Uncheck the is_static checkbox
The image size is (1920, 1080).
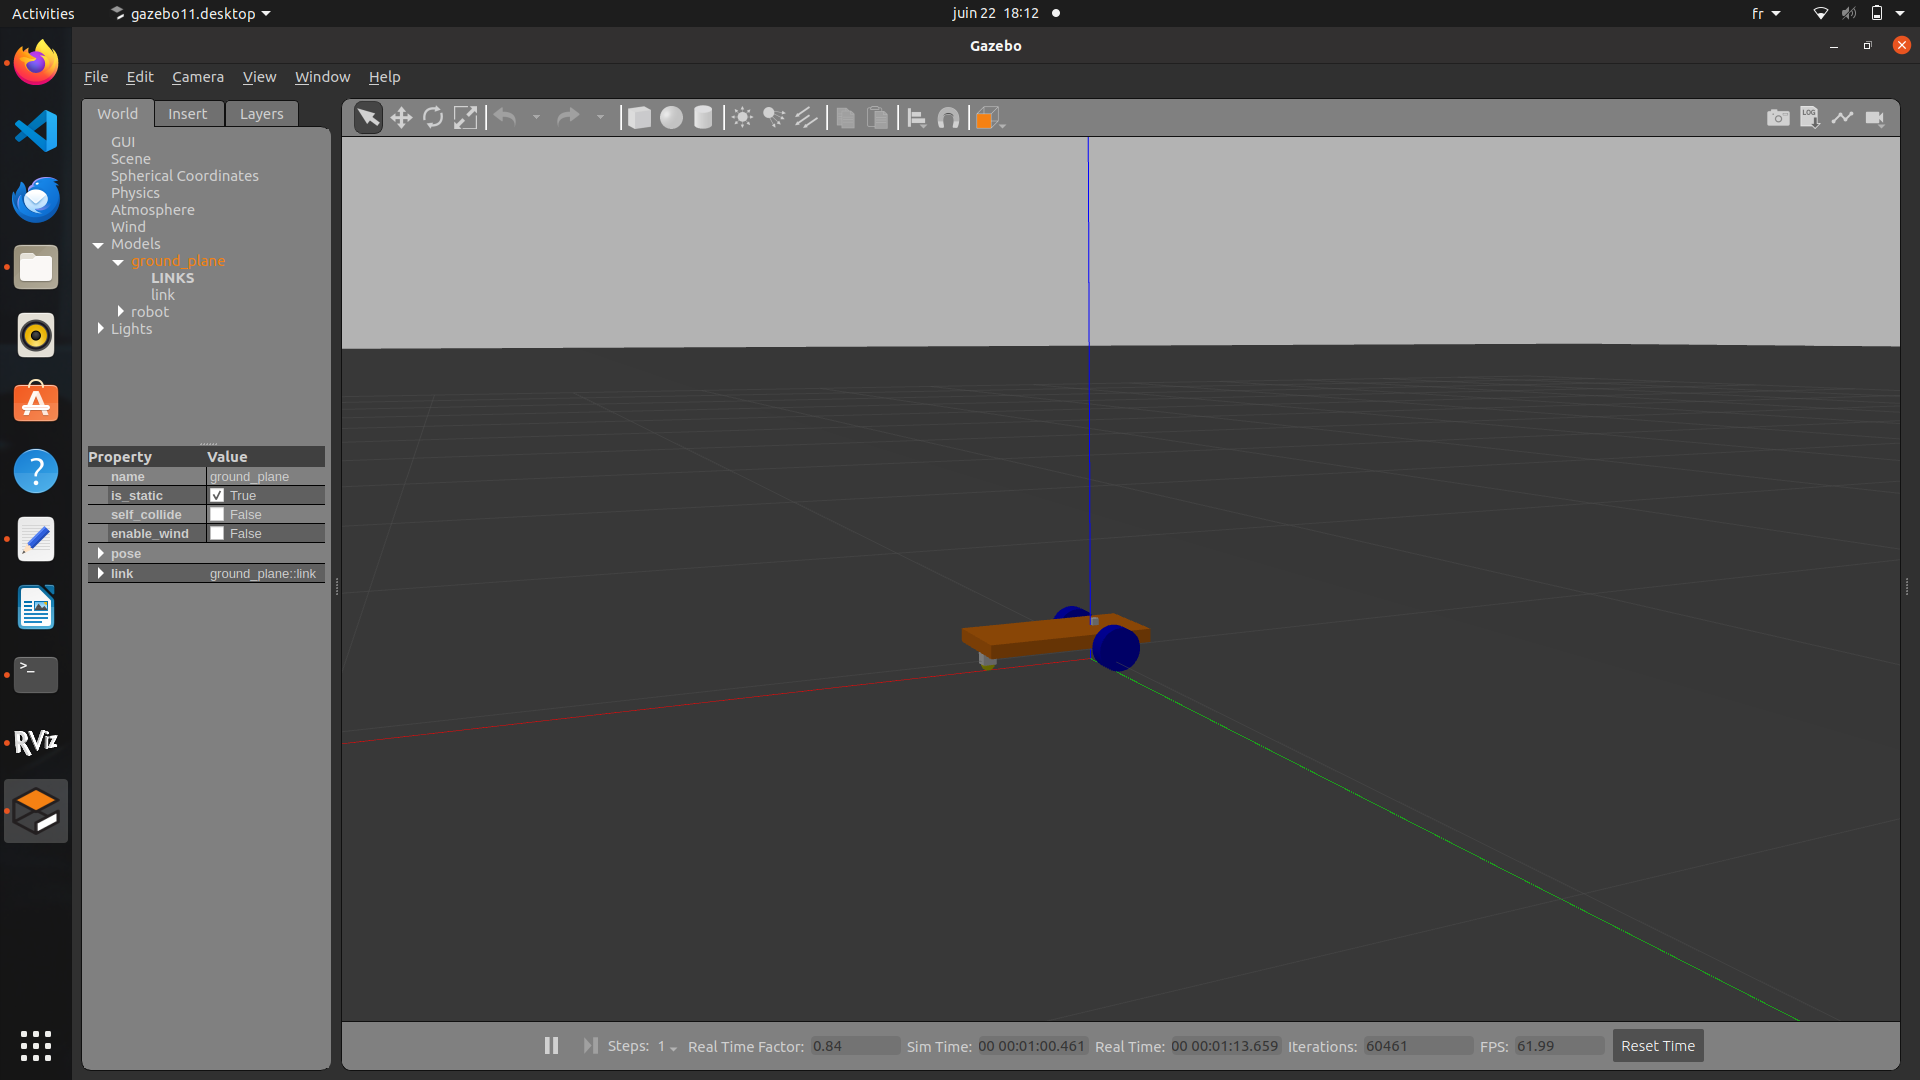217,496
